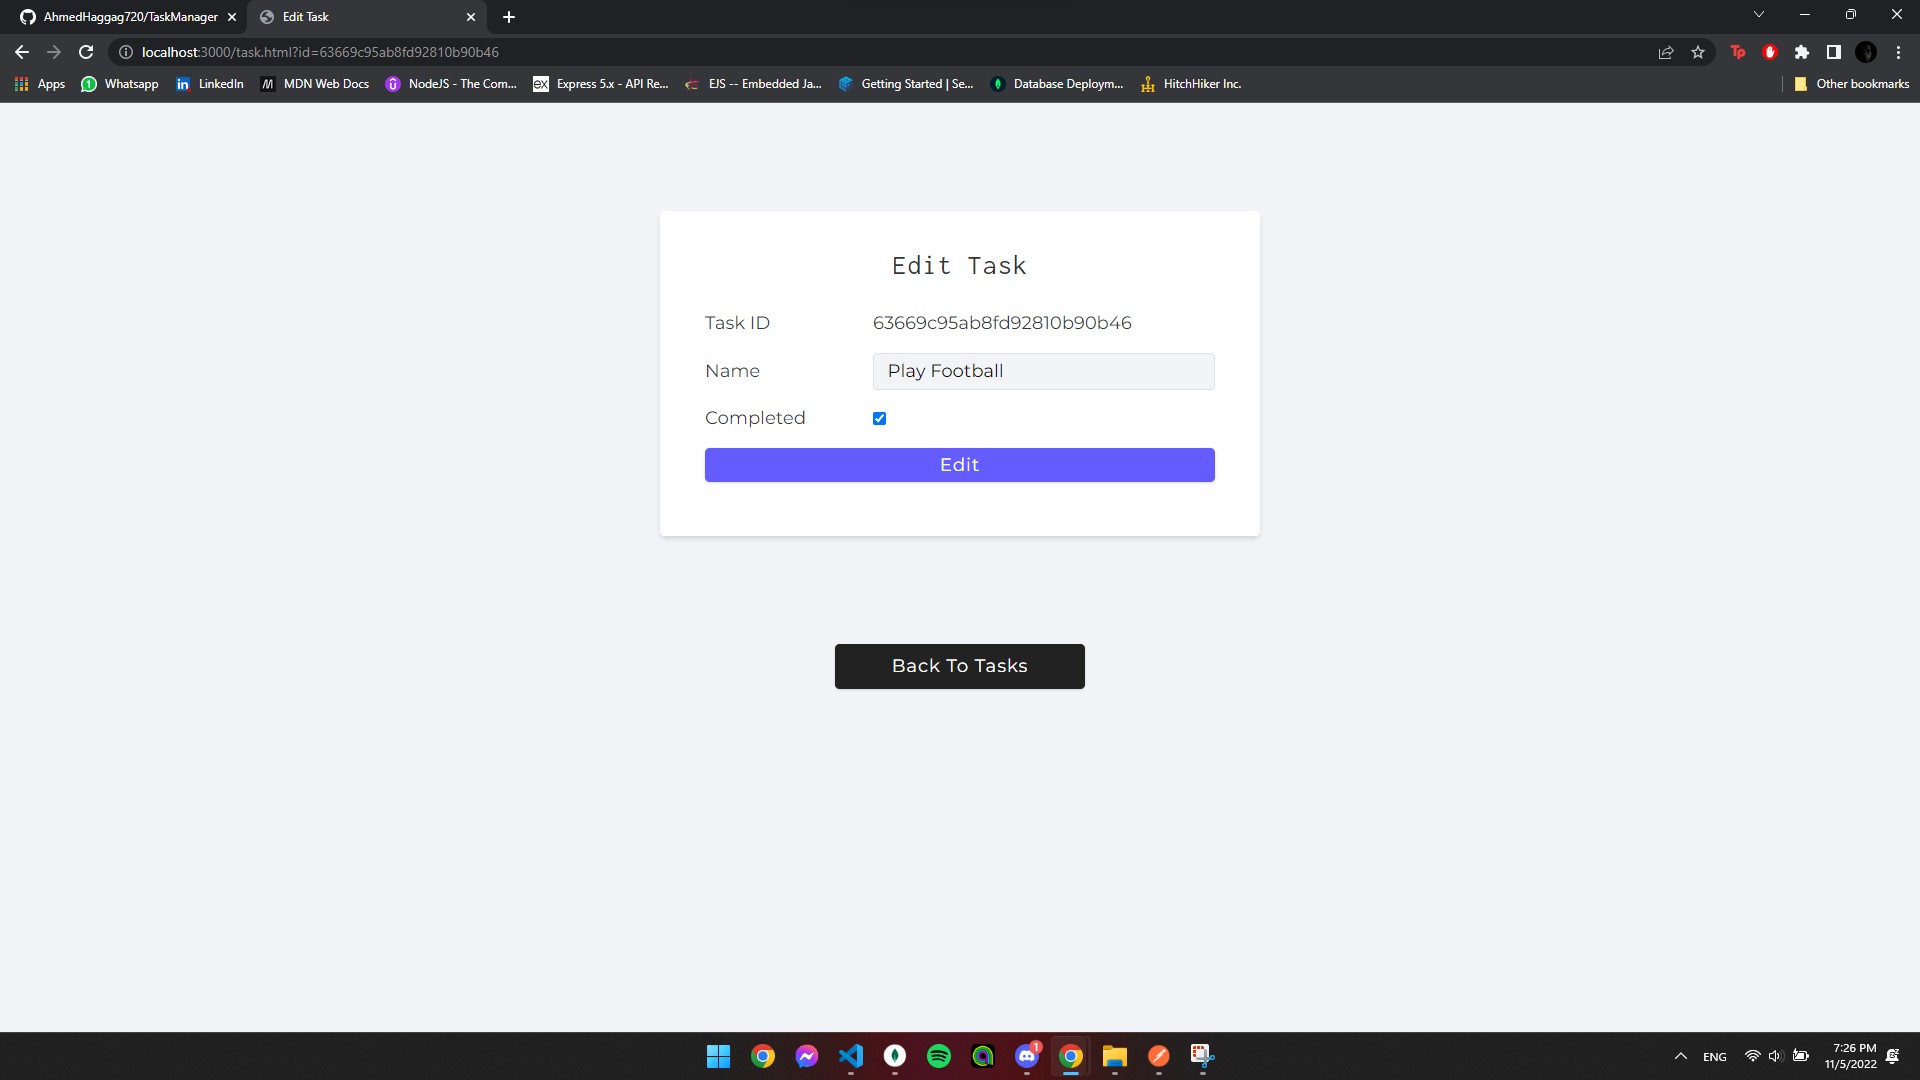Screen dimensions: 1920x1080
Task: Open first Chrome icon in taskbar
Action: 763,1056
